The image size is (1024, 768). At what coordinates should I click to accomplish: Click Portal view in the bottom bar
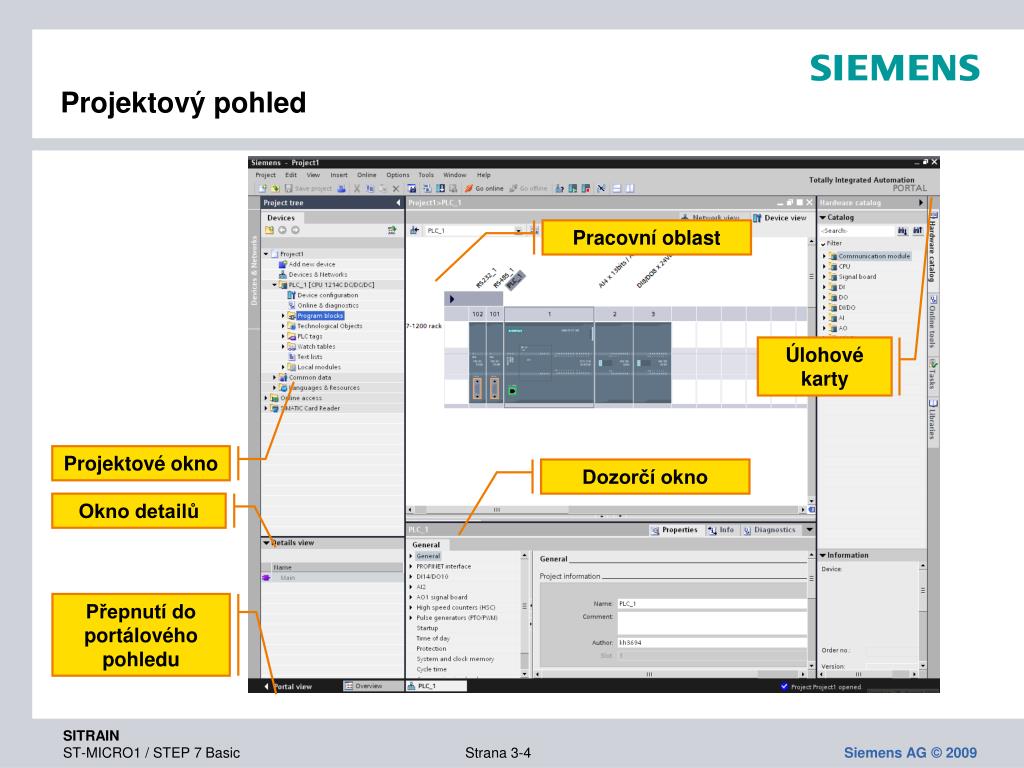click(288, 686)
